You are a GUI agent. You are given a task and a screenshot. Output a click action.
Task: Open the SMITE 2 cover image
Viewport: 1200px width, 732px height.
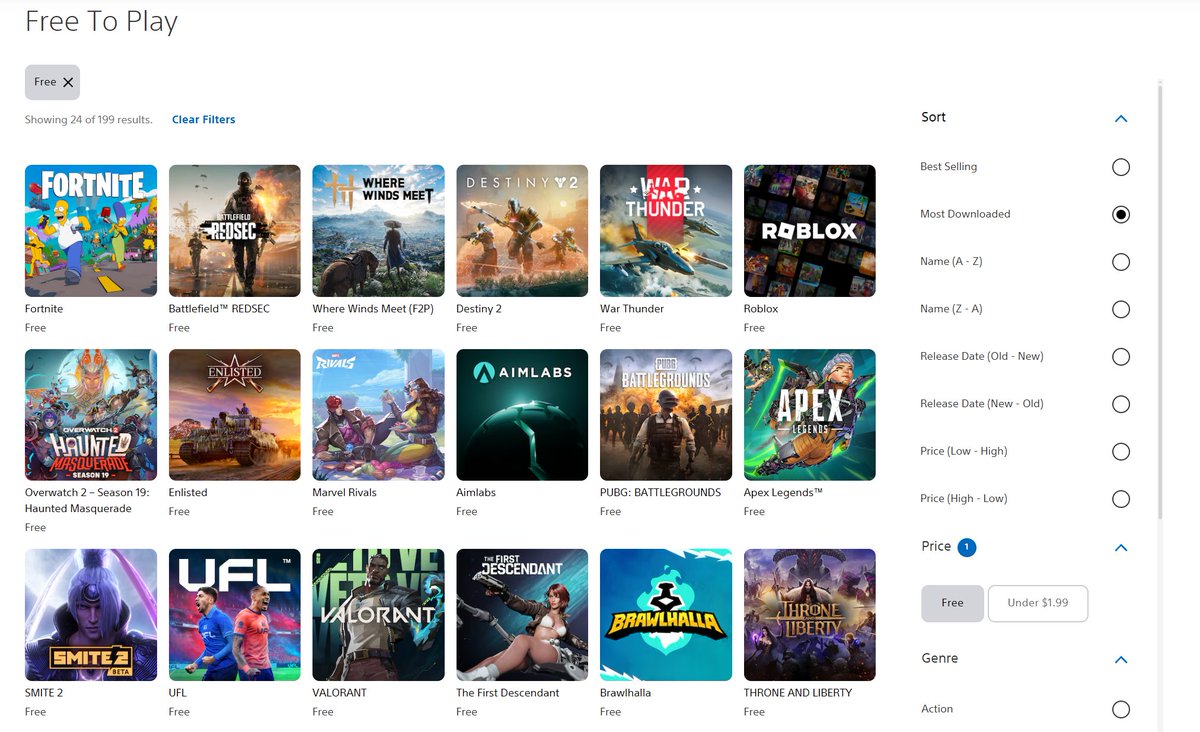coord(91,615)
